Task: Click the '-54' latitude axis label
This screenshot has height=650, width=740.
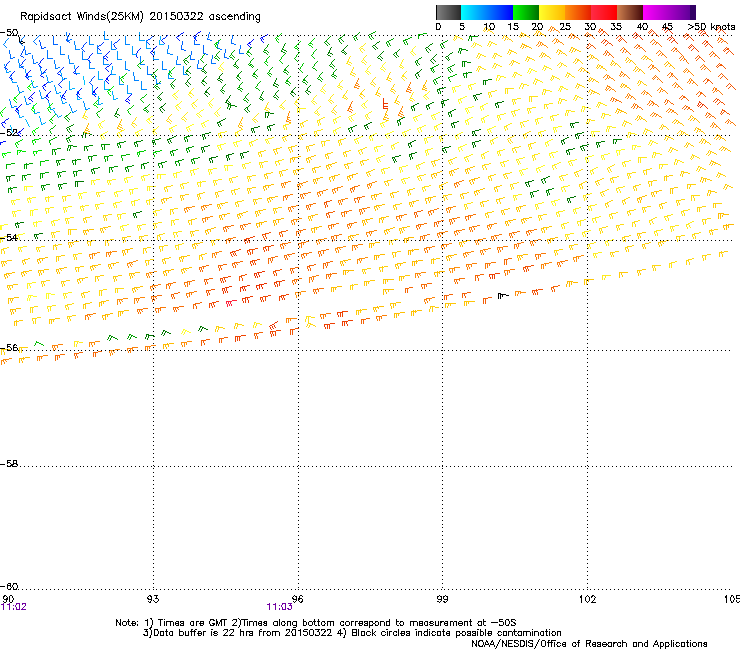Action: tap(9, 237)
